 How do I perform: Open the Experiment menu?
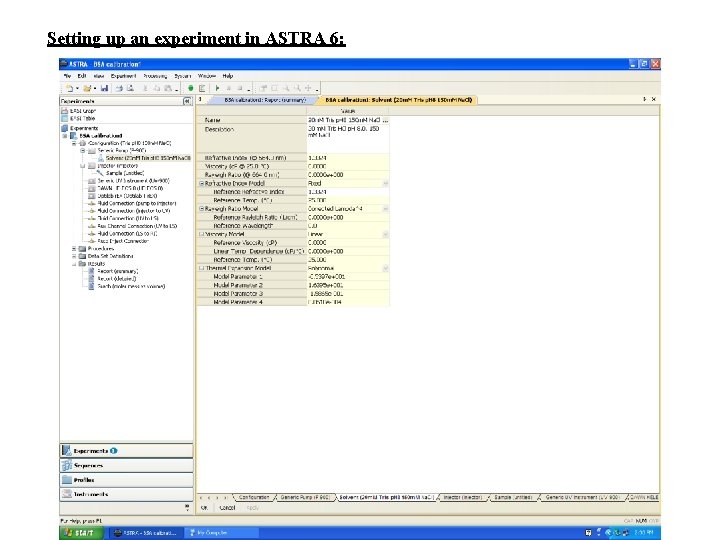tap(123, 76)
